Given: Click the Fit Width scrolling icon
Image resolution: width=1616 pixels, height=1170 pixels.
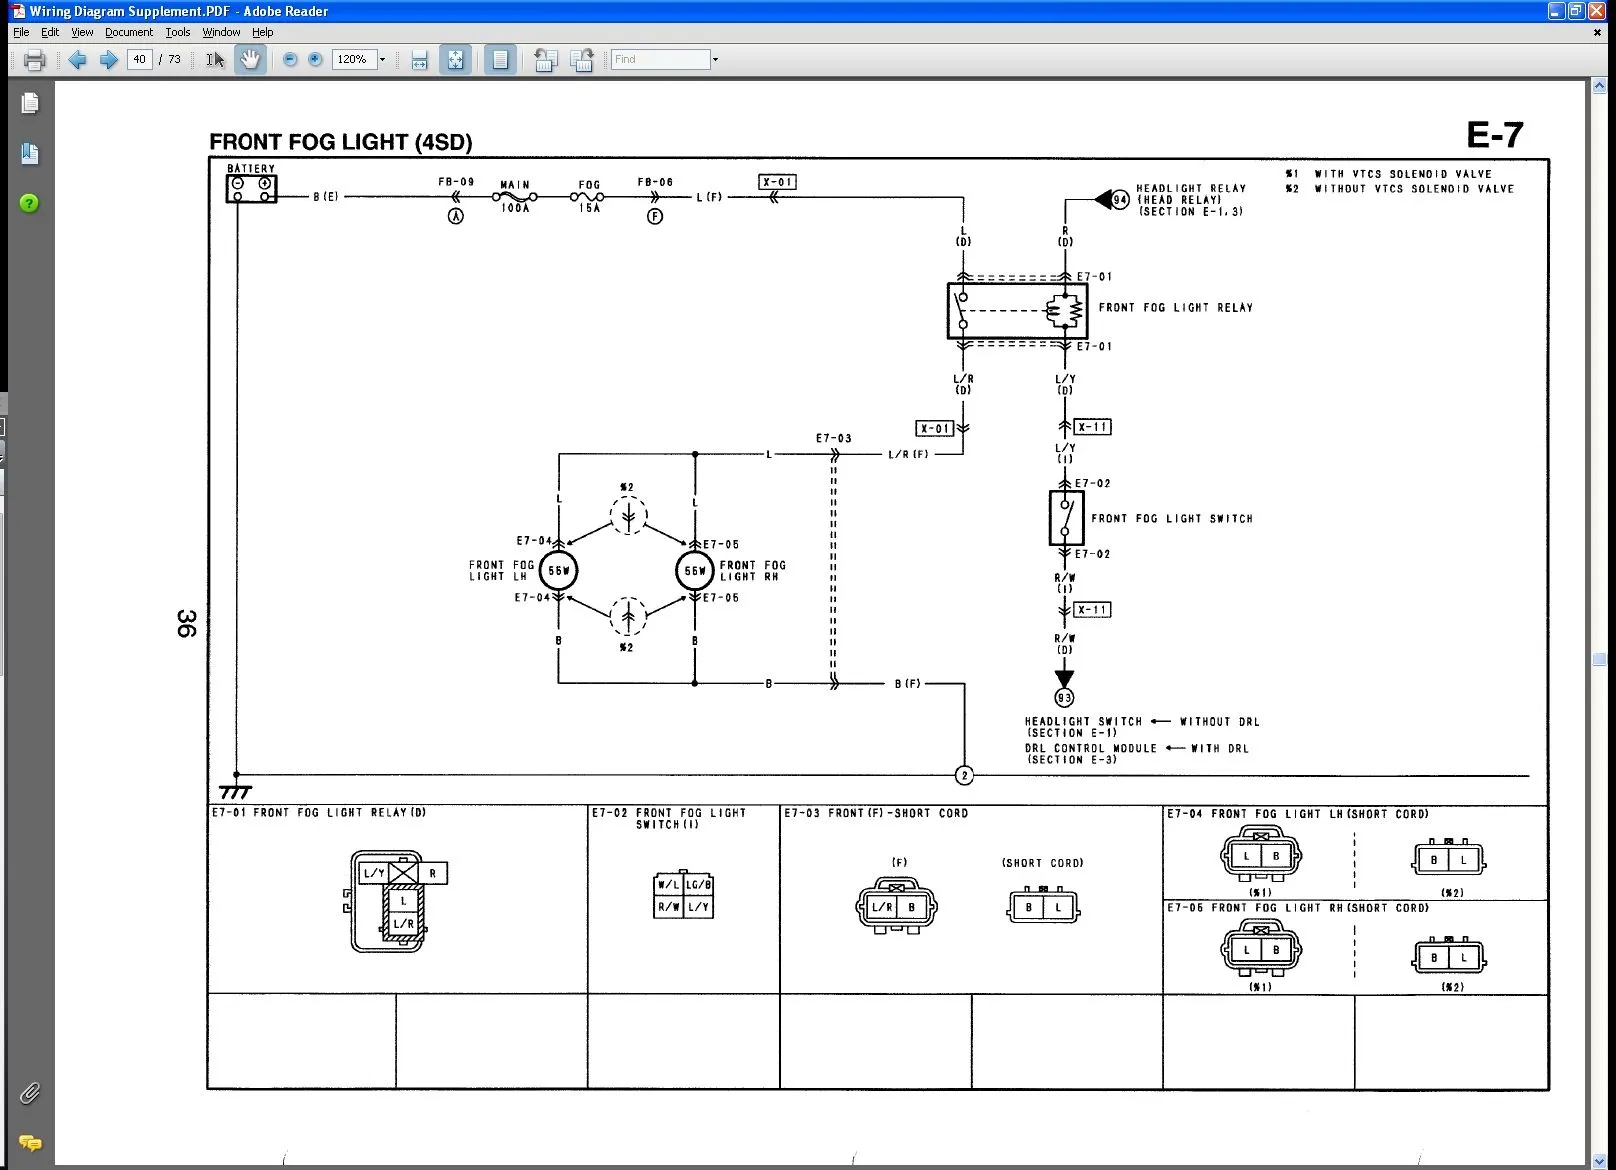Looking at the screenshot, I should coord(420,60).
